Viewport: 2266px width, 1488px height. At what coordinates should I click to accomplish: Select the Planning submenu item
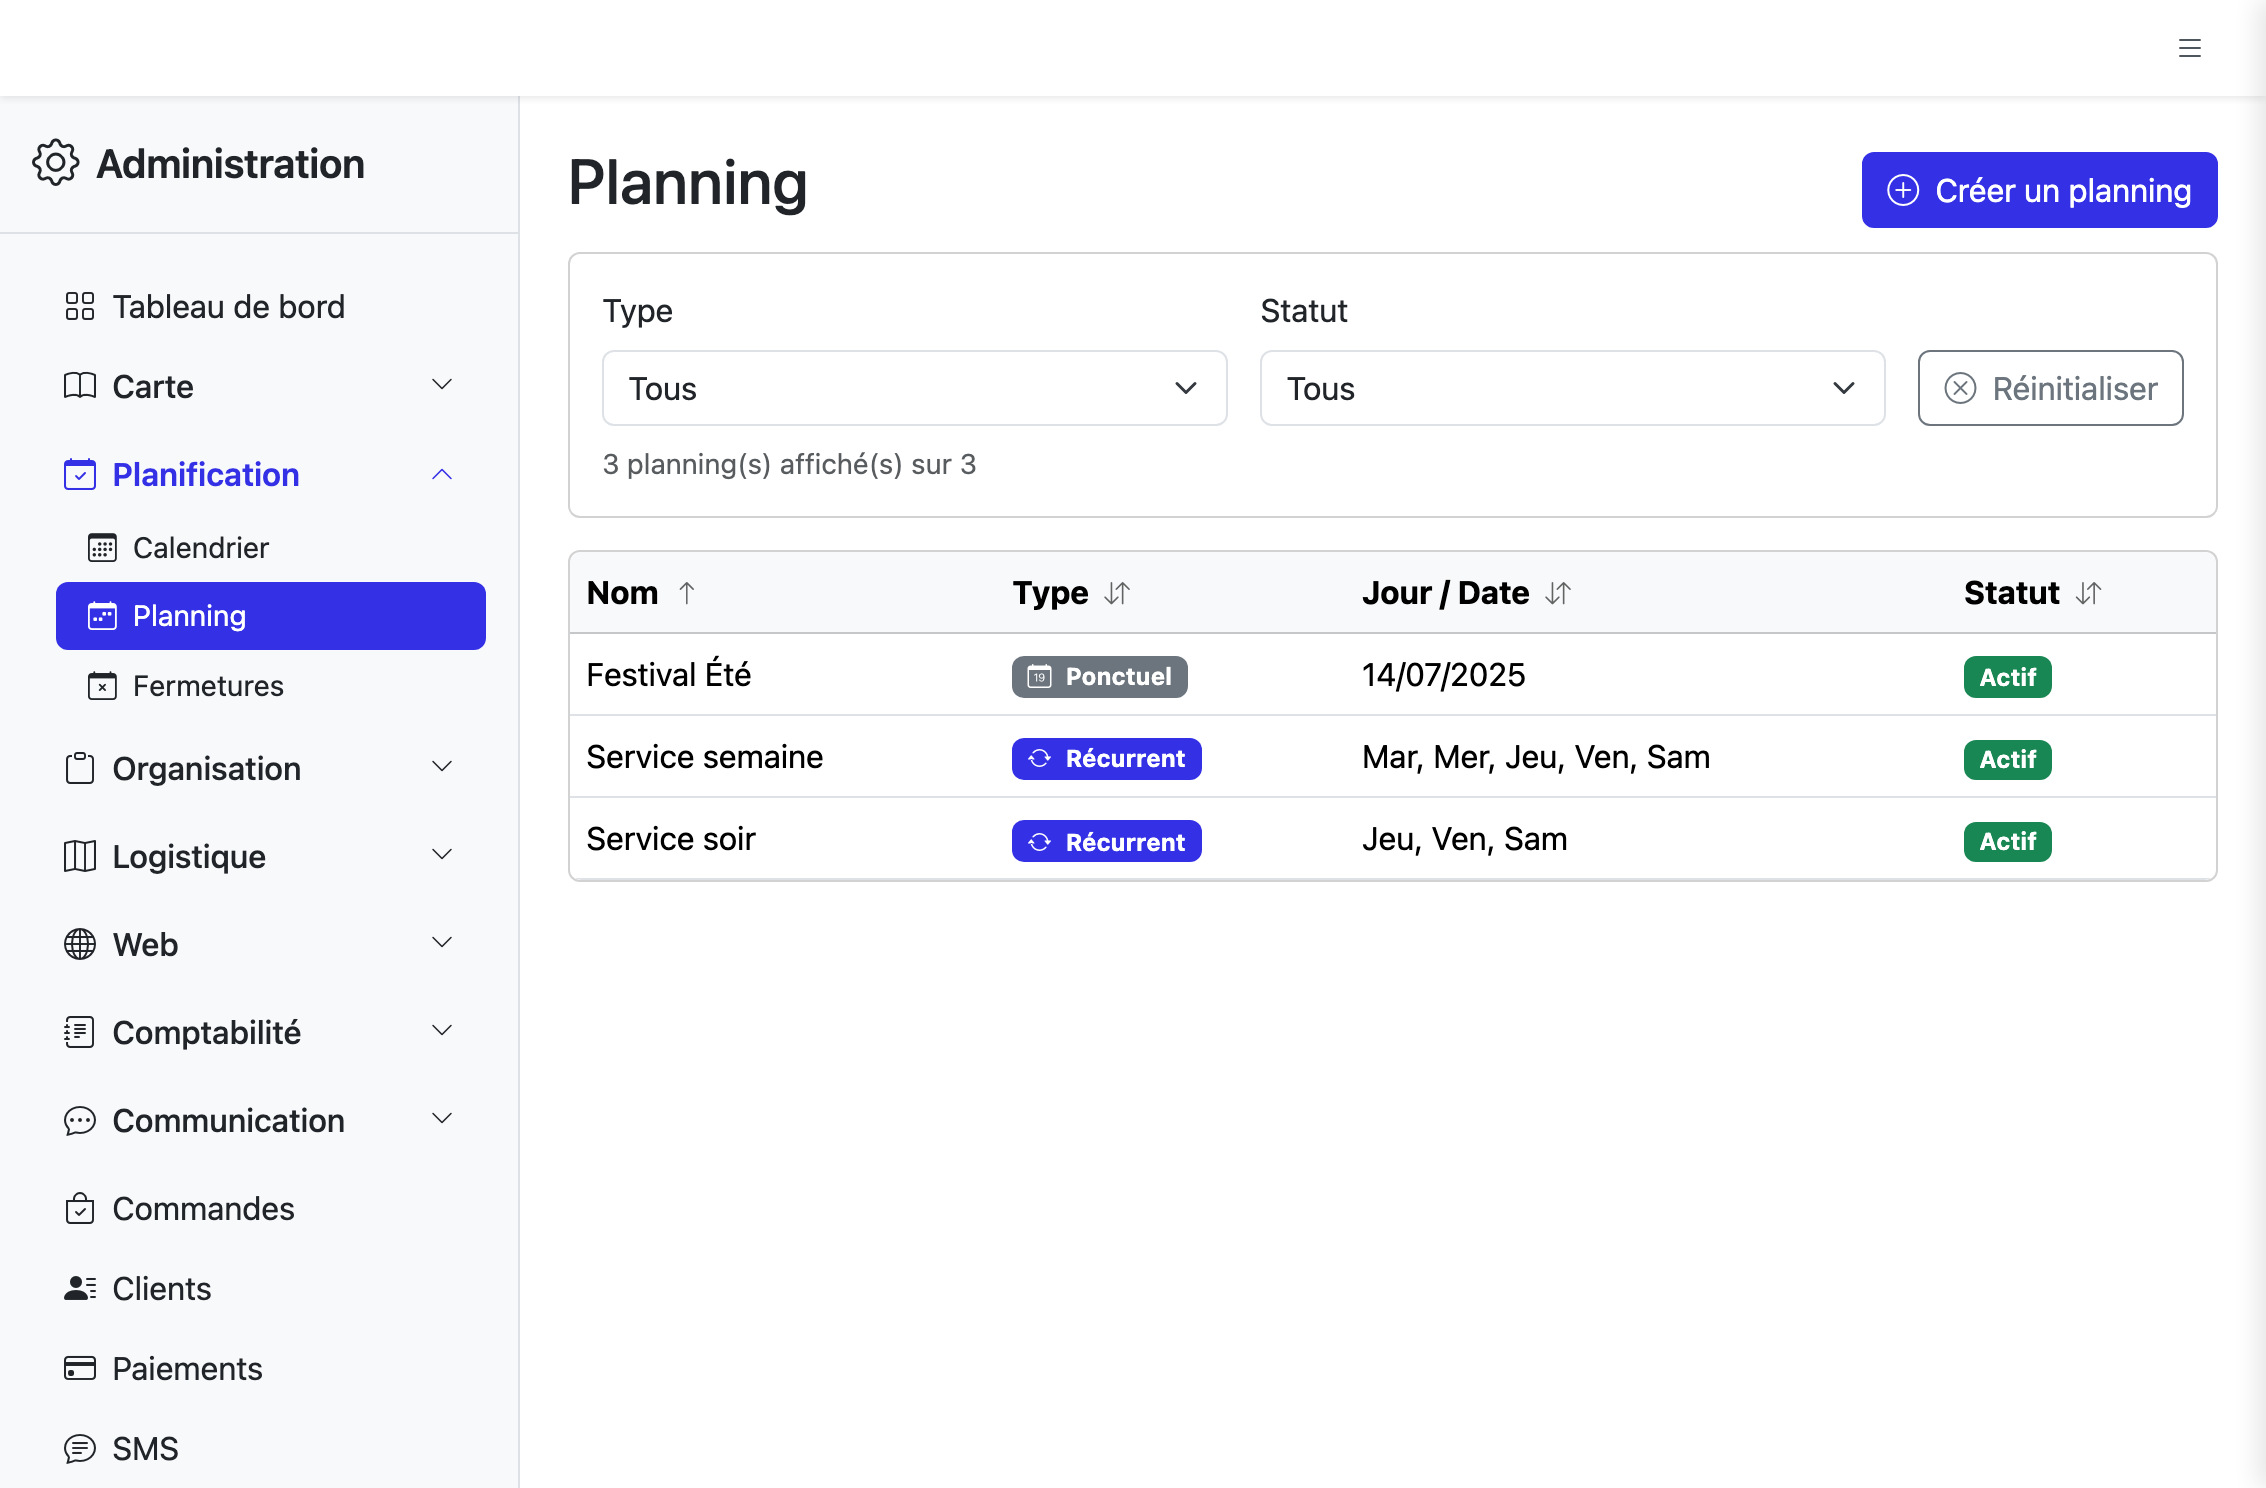tap(271, 616)
